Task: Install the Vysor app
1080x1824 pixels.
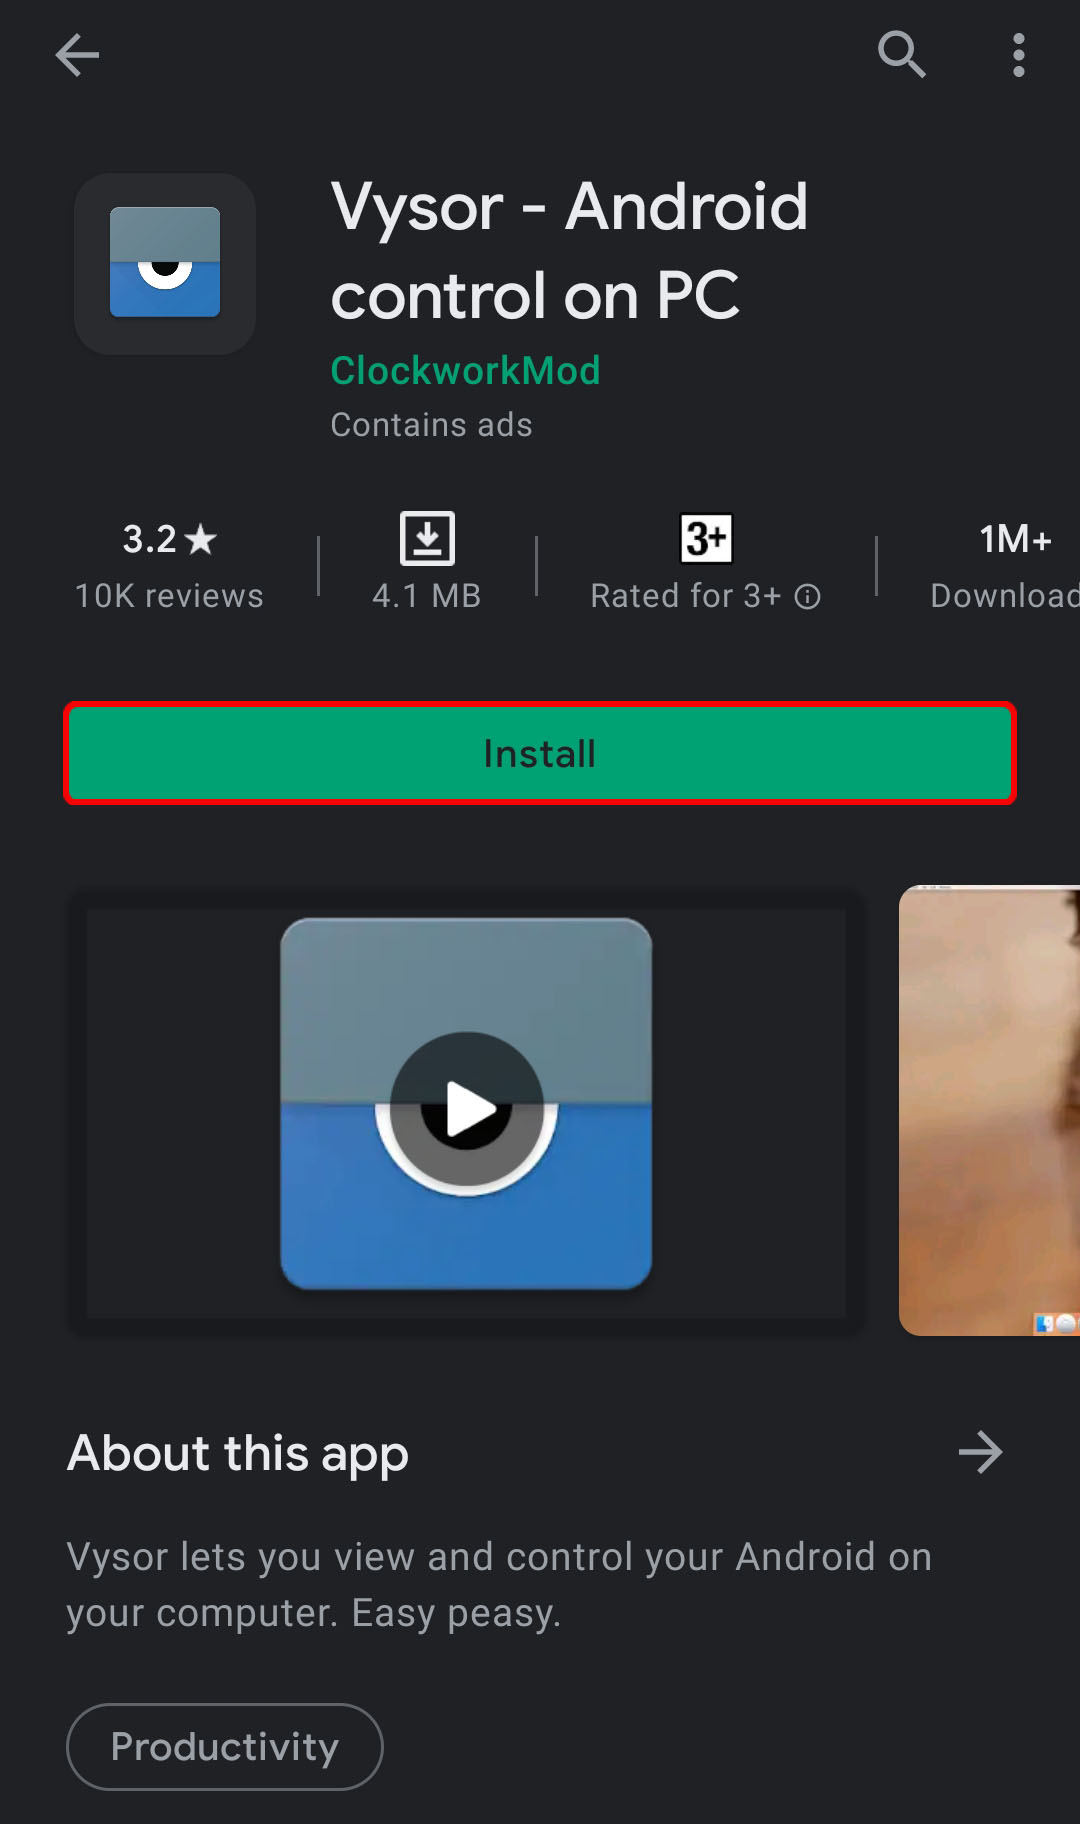Action: (x=540, y=753)
